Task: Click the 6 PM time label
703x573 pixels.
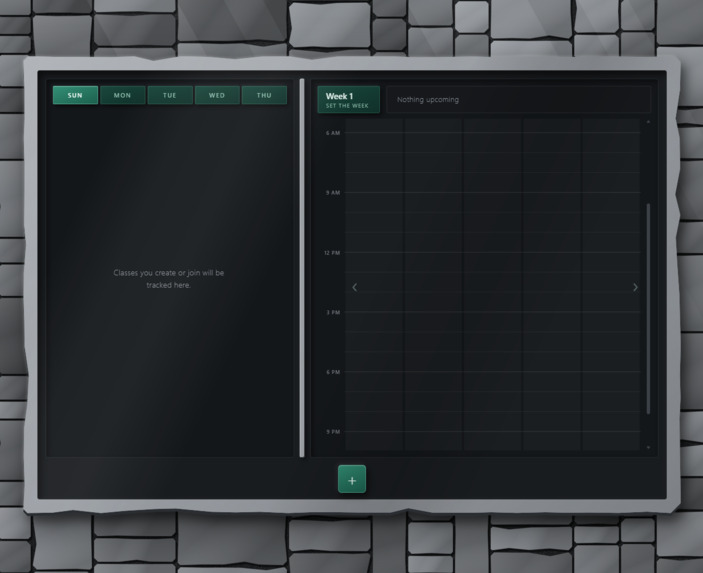Action: coord(333,372)
